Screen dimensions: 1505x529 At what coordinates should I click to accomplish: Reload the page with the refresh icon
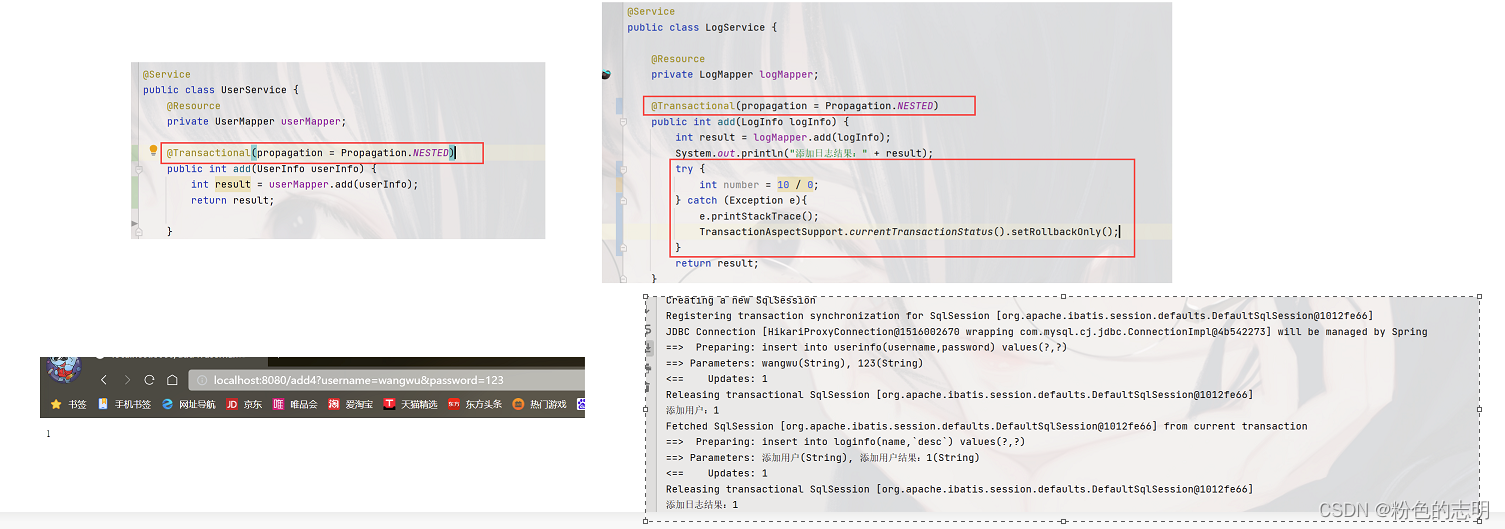pyautogui.click(x=149, y=380)
